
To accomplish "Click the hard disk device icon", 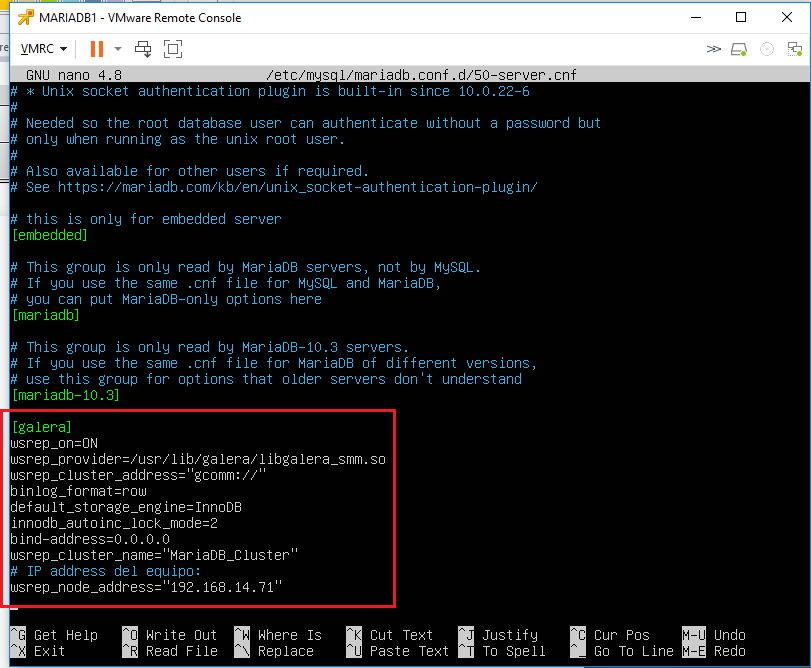I will [740, 49].
